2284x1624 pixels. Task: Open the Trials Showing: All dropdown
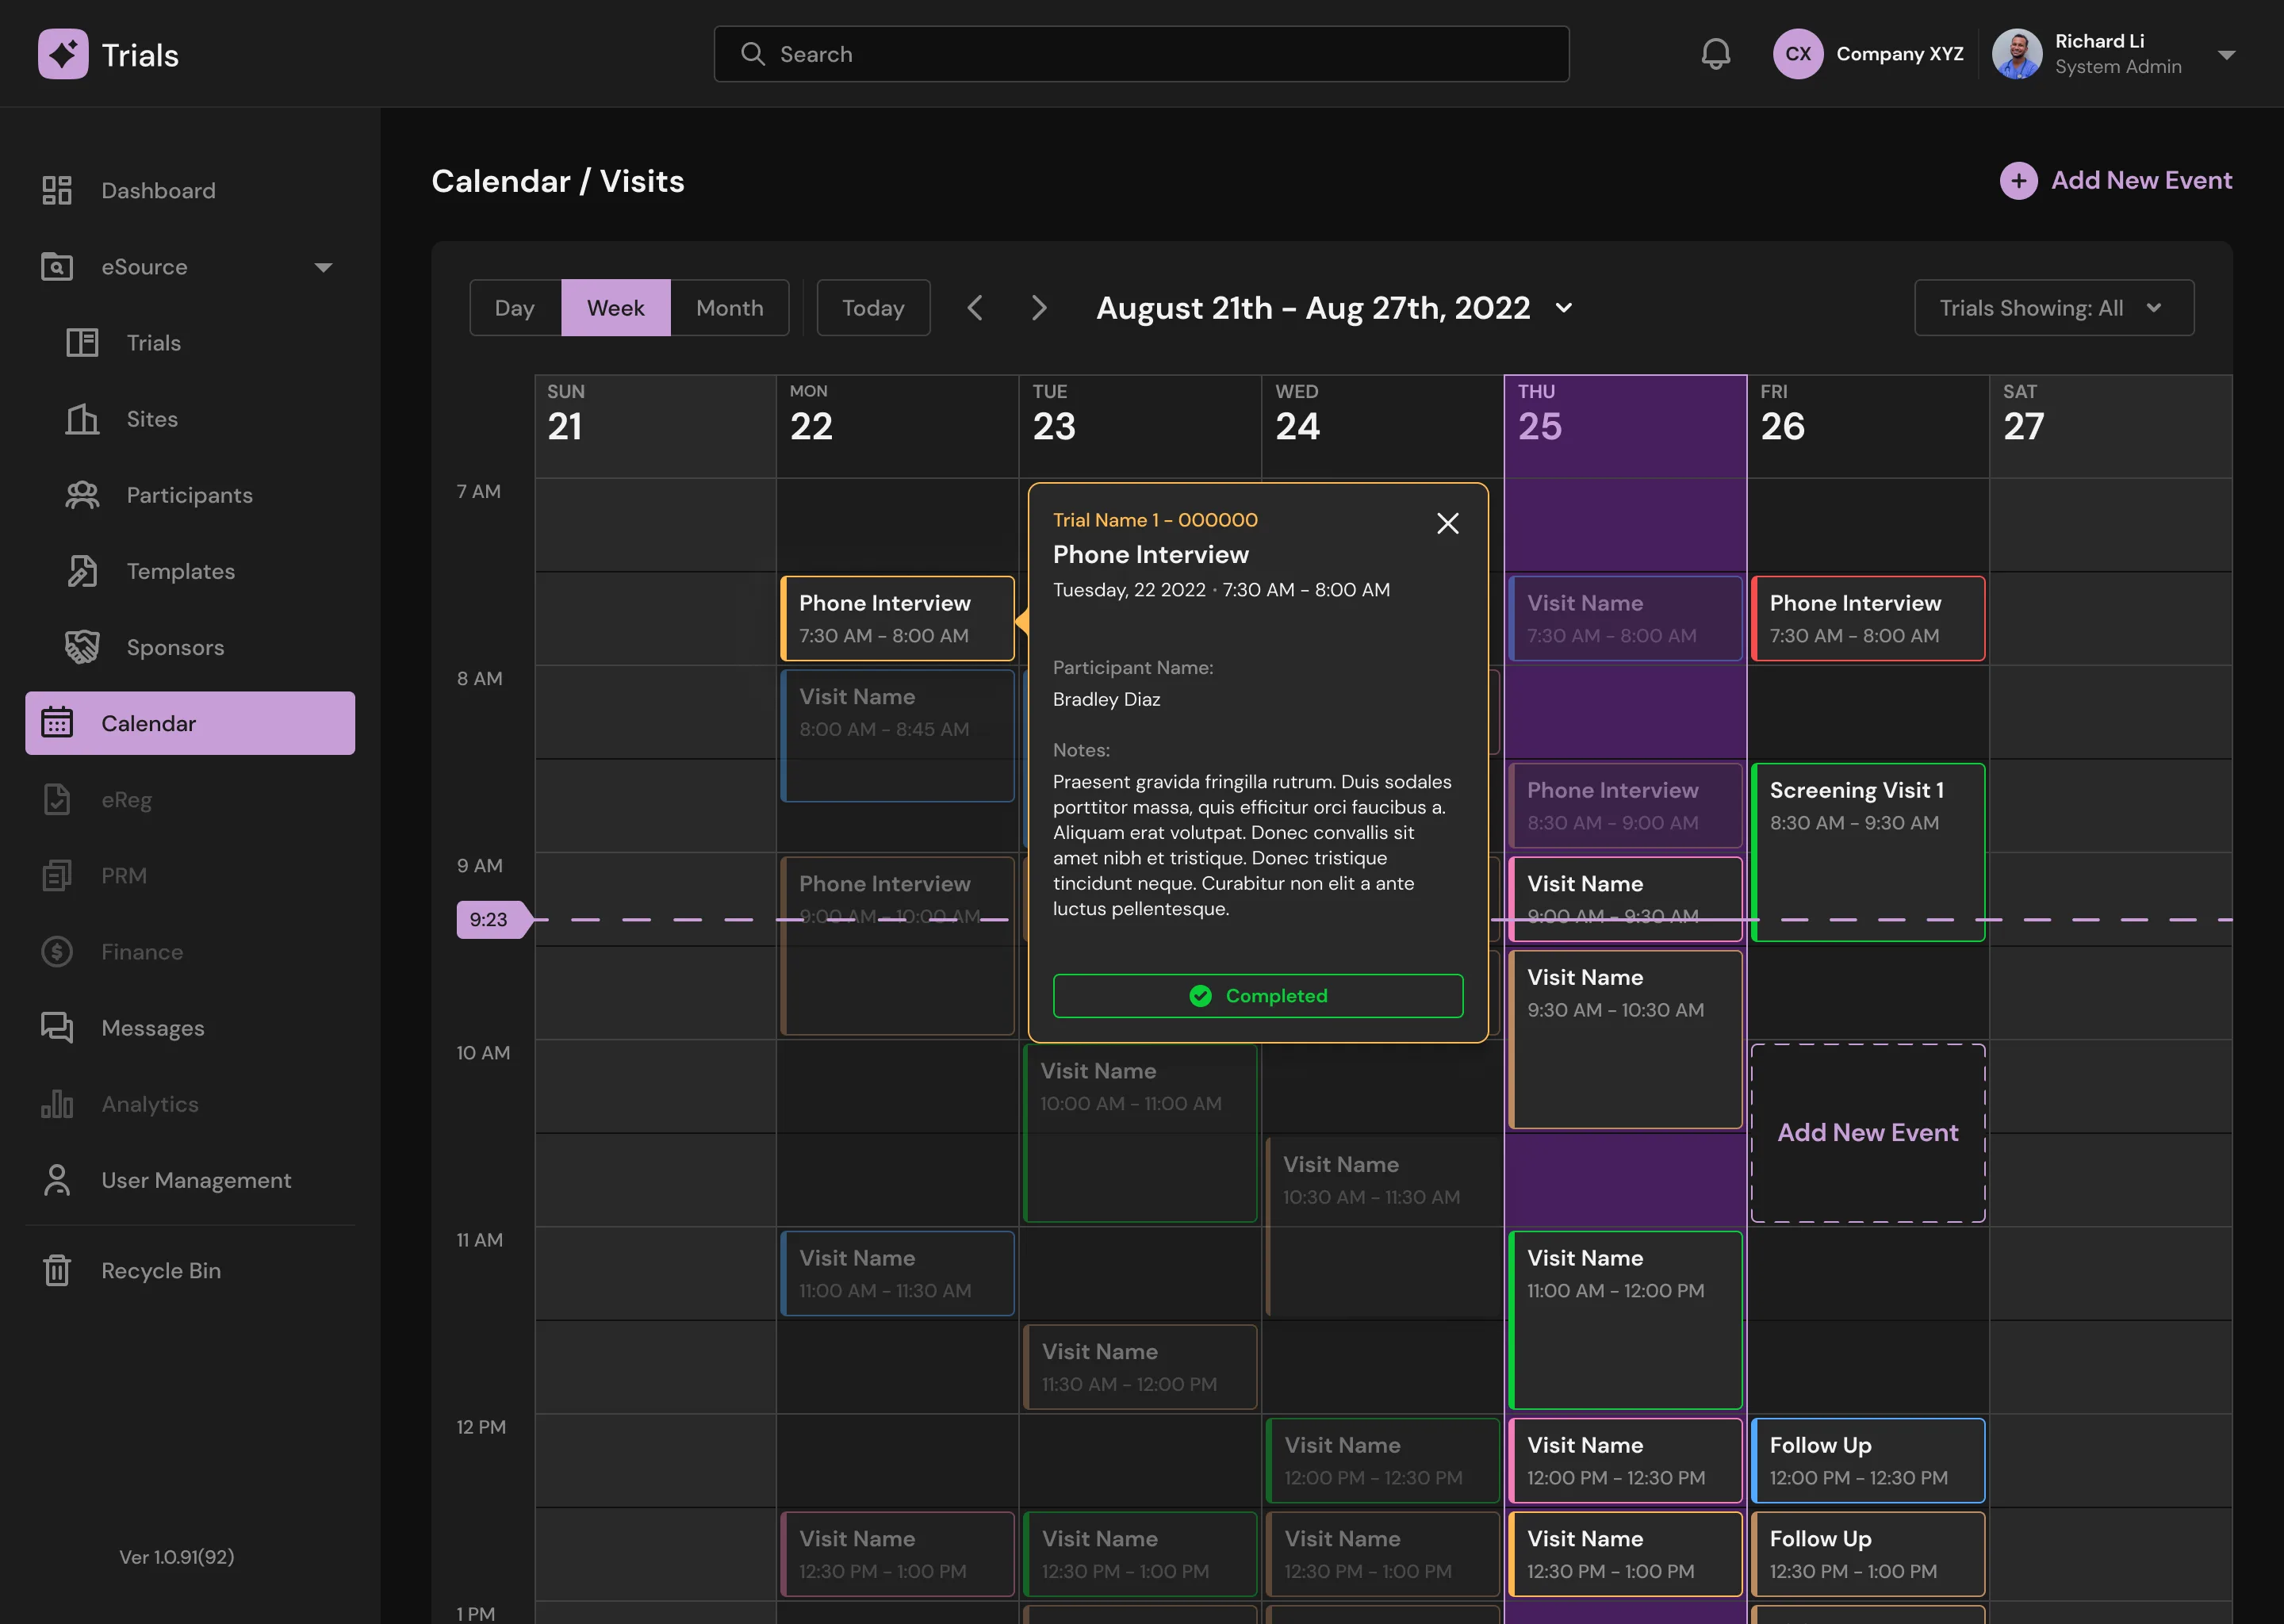tap(2054, 308)
